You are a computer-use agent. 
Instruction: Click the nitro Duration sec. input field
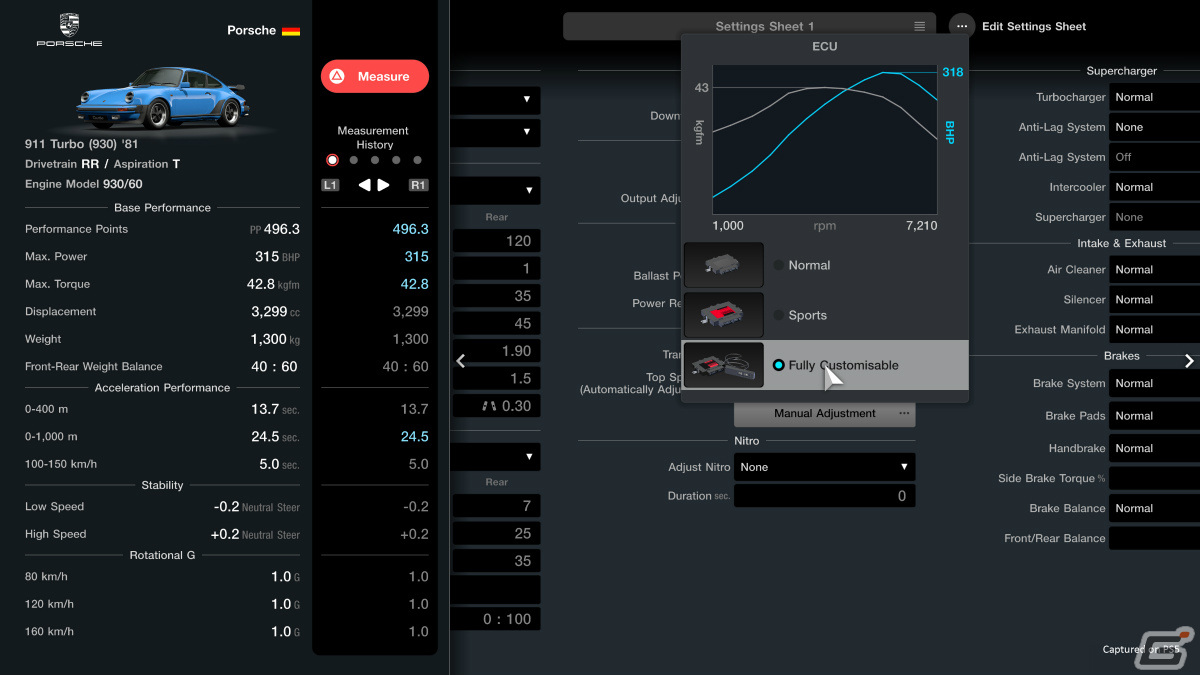(825, 496)
